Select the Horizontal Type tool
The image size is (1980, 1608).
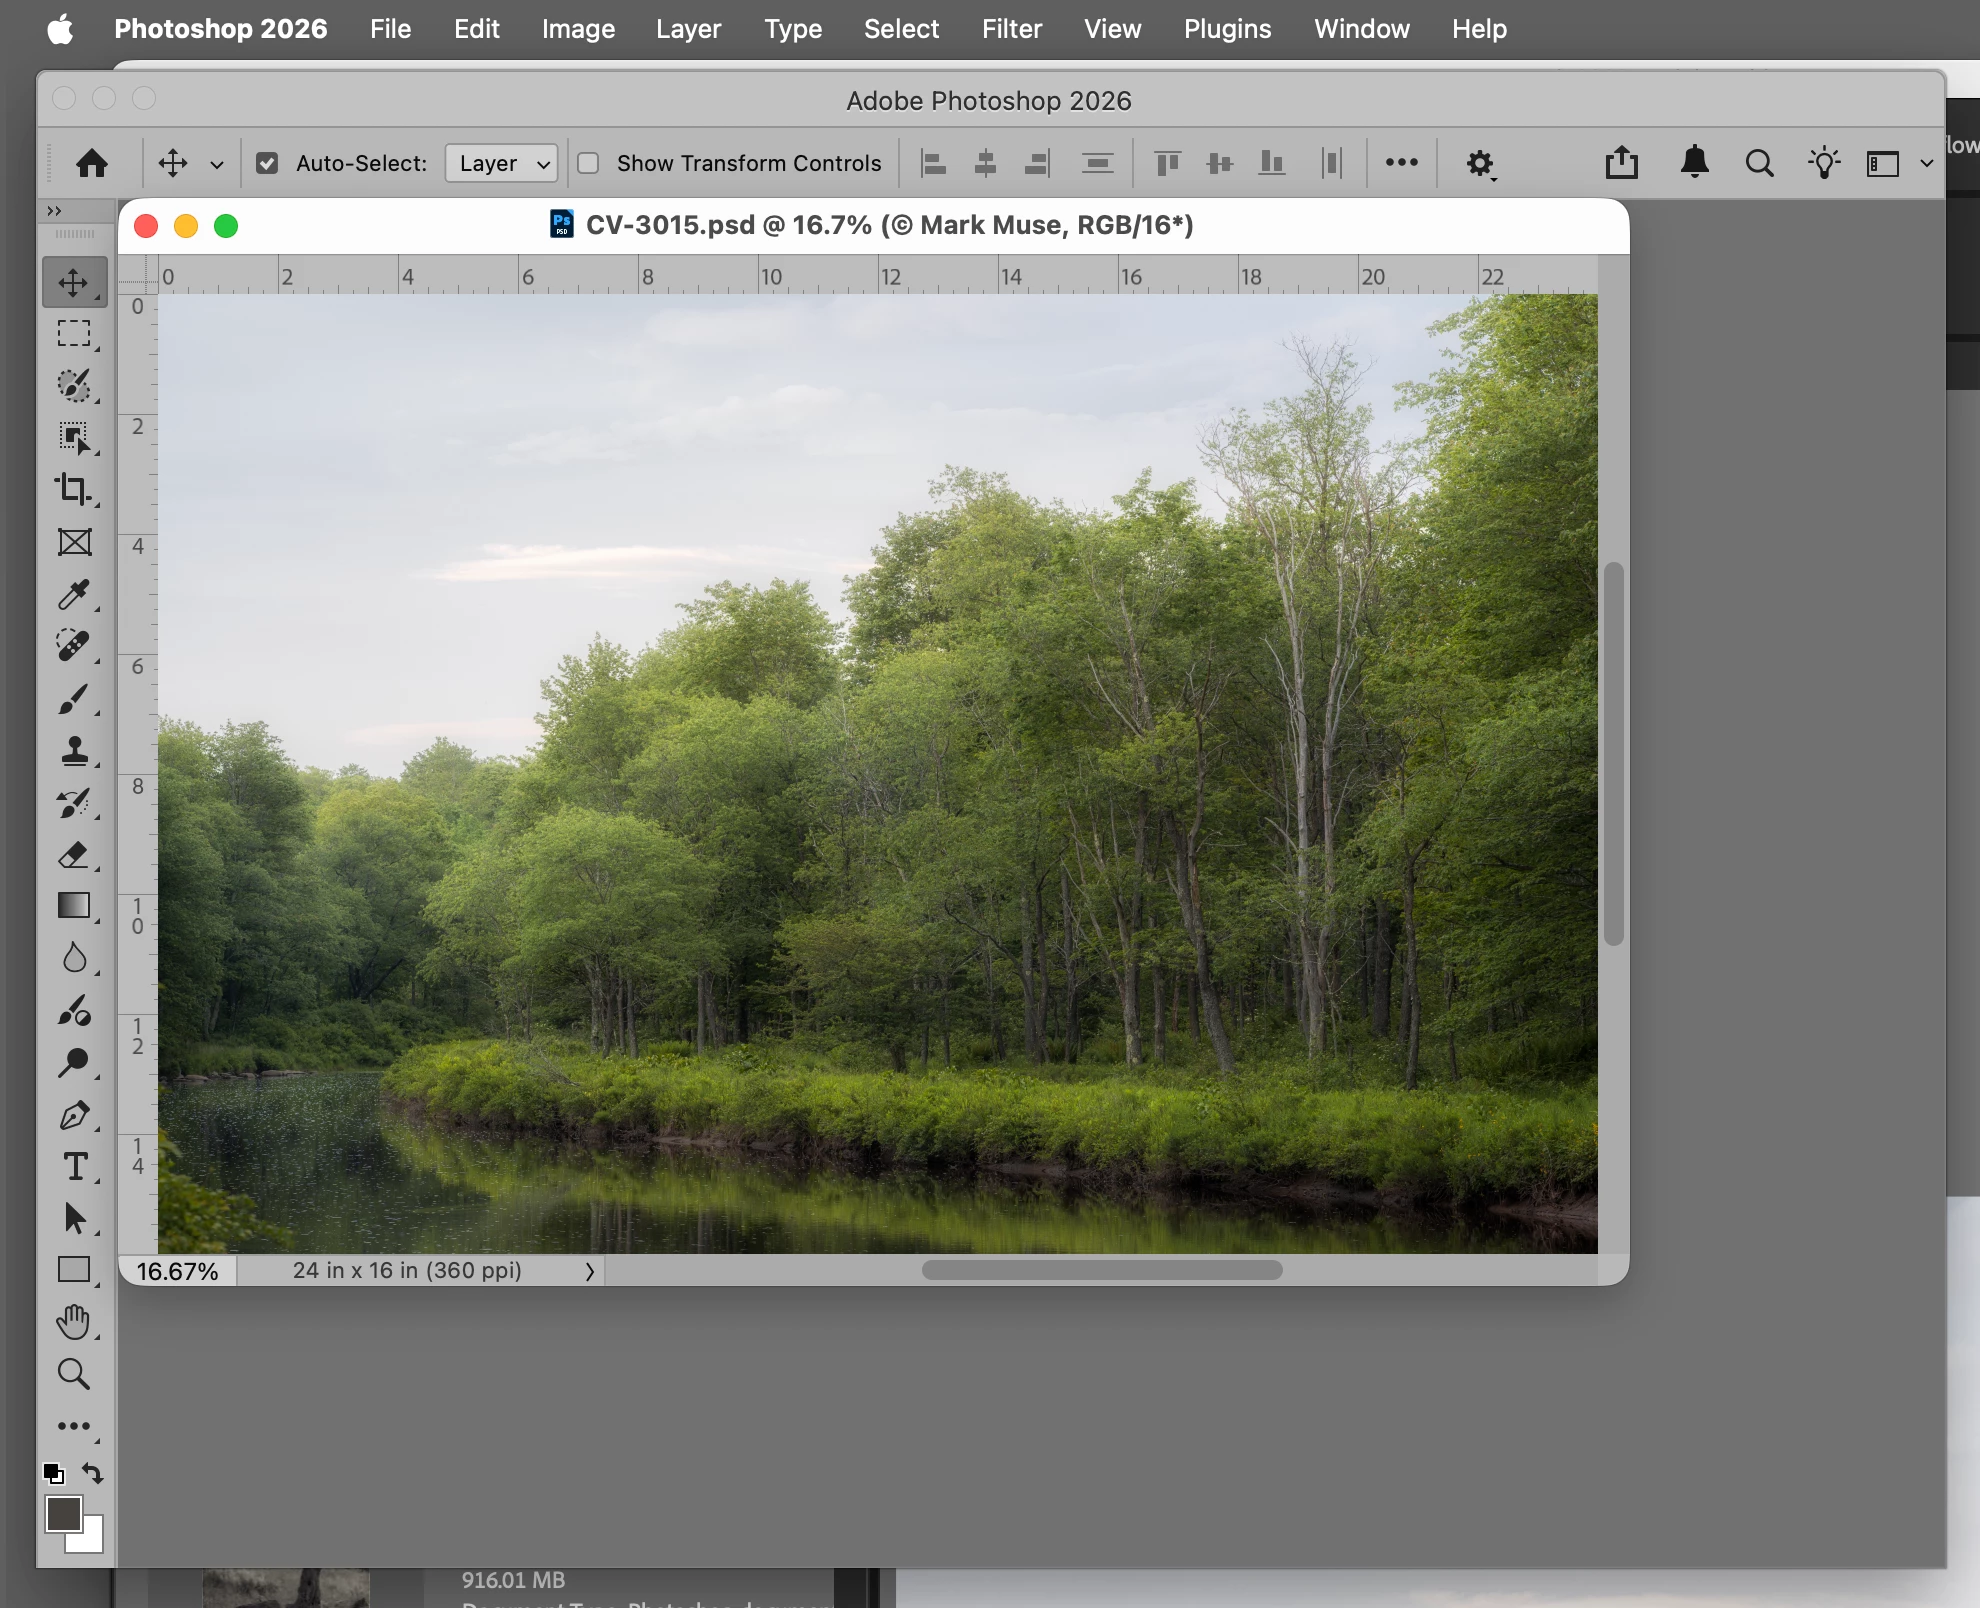[74, 1167]
